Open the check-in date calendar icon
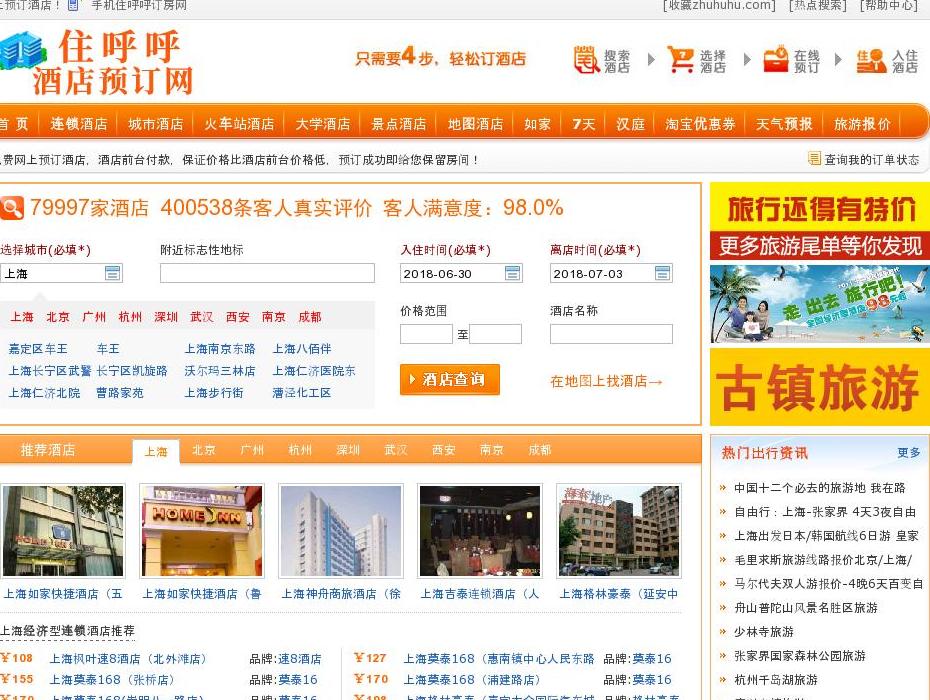 tap(512, 273)
